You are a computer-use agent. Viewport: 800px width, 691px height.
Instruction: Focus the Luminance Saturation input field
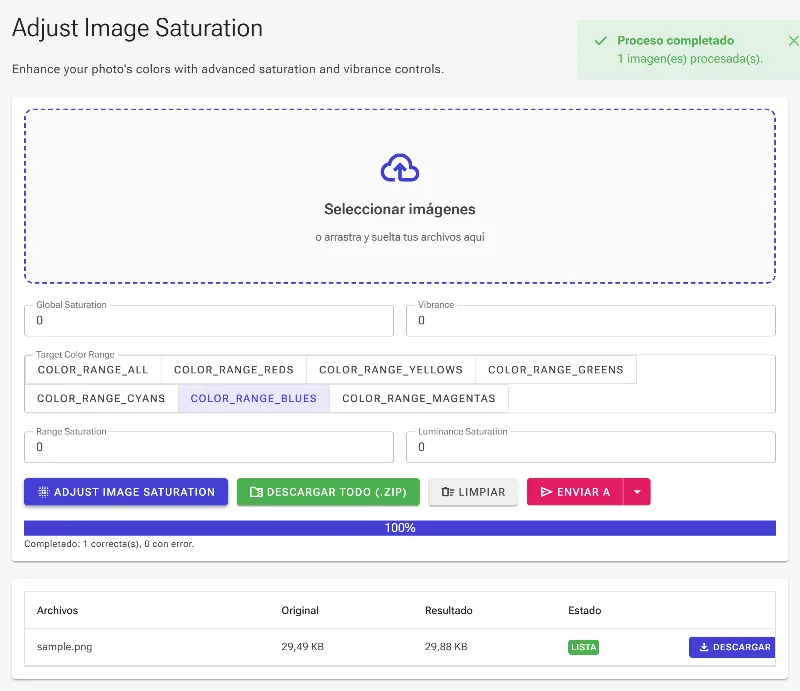coord(590,447)
